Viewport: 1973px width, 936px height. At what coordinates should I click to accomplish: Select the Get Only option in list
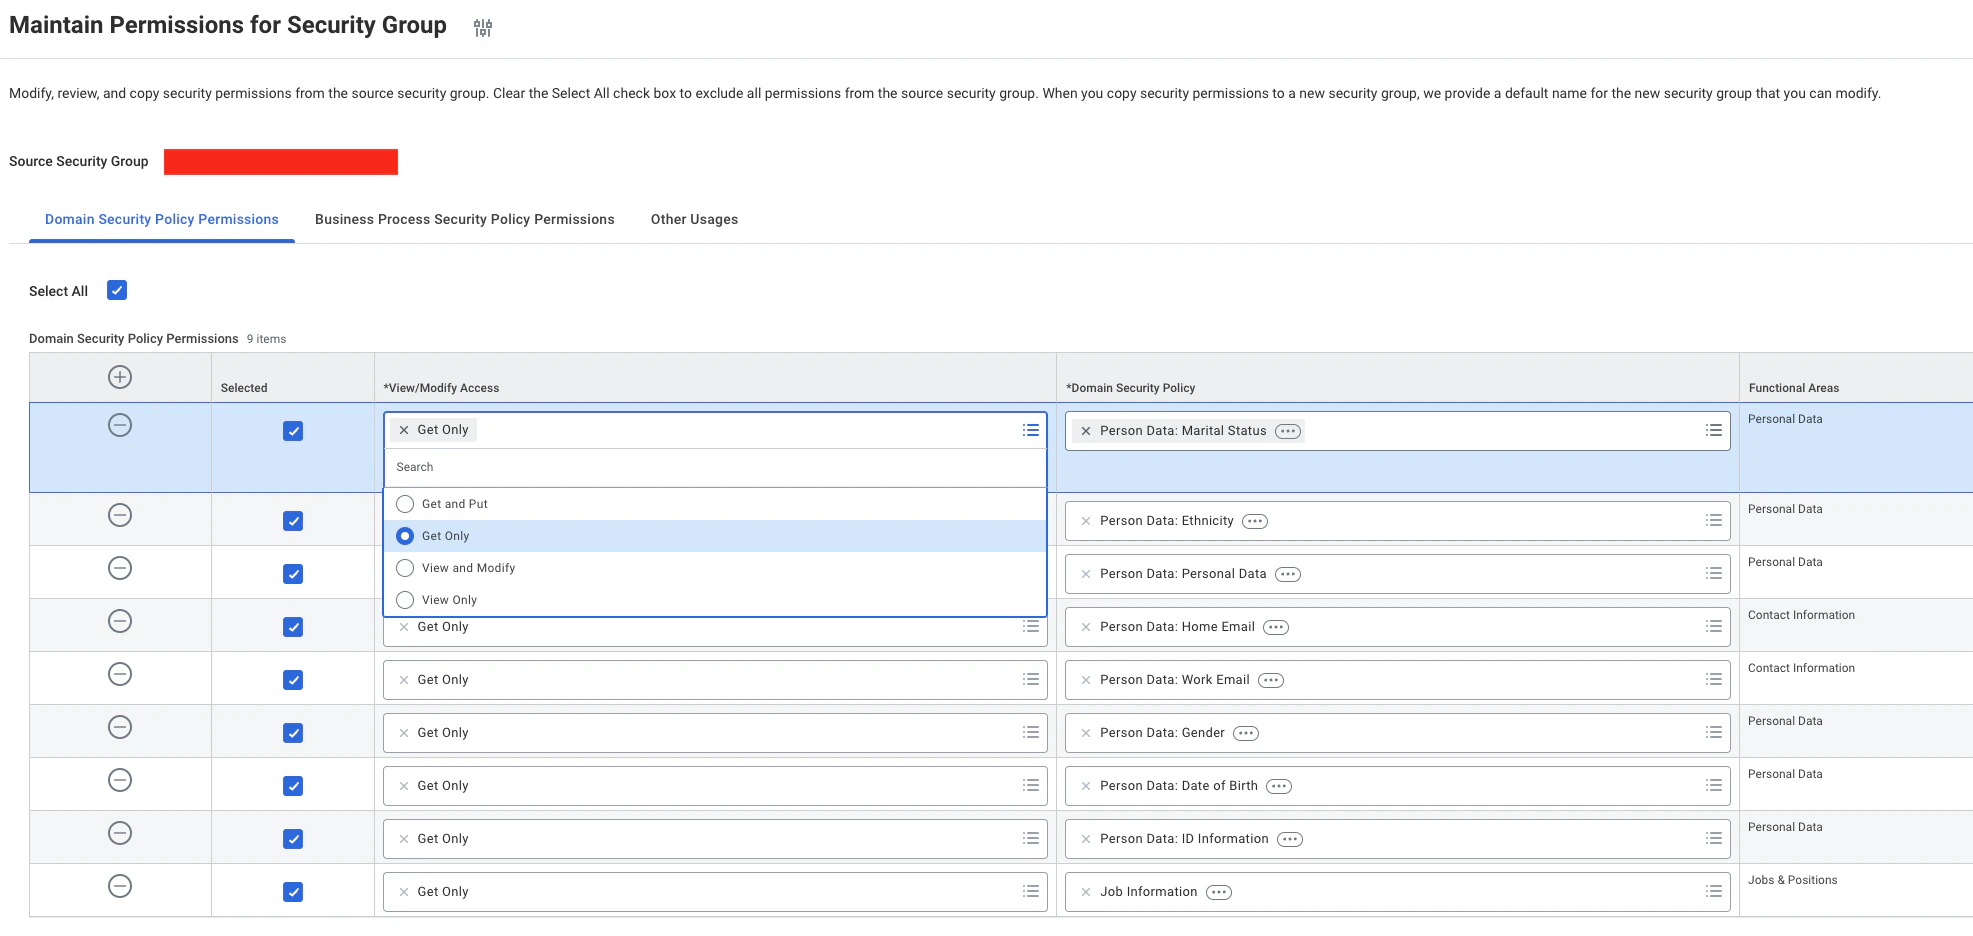pos(715,536)
